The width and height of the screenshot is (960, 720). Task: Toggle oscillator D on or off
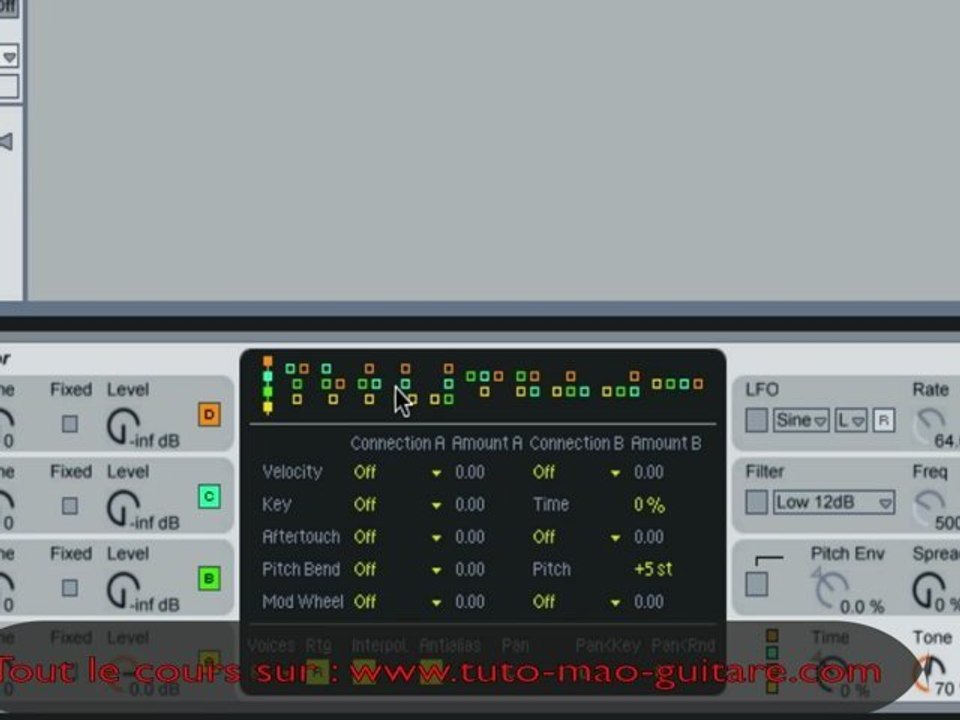point(209,414)
